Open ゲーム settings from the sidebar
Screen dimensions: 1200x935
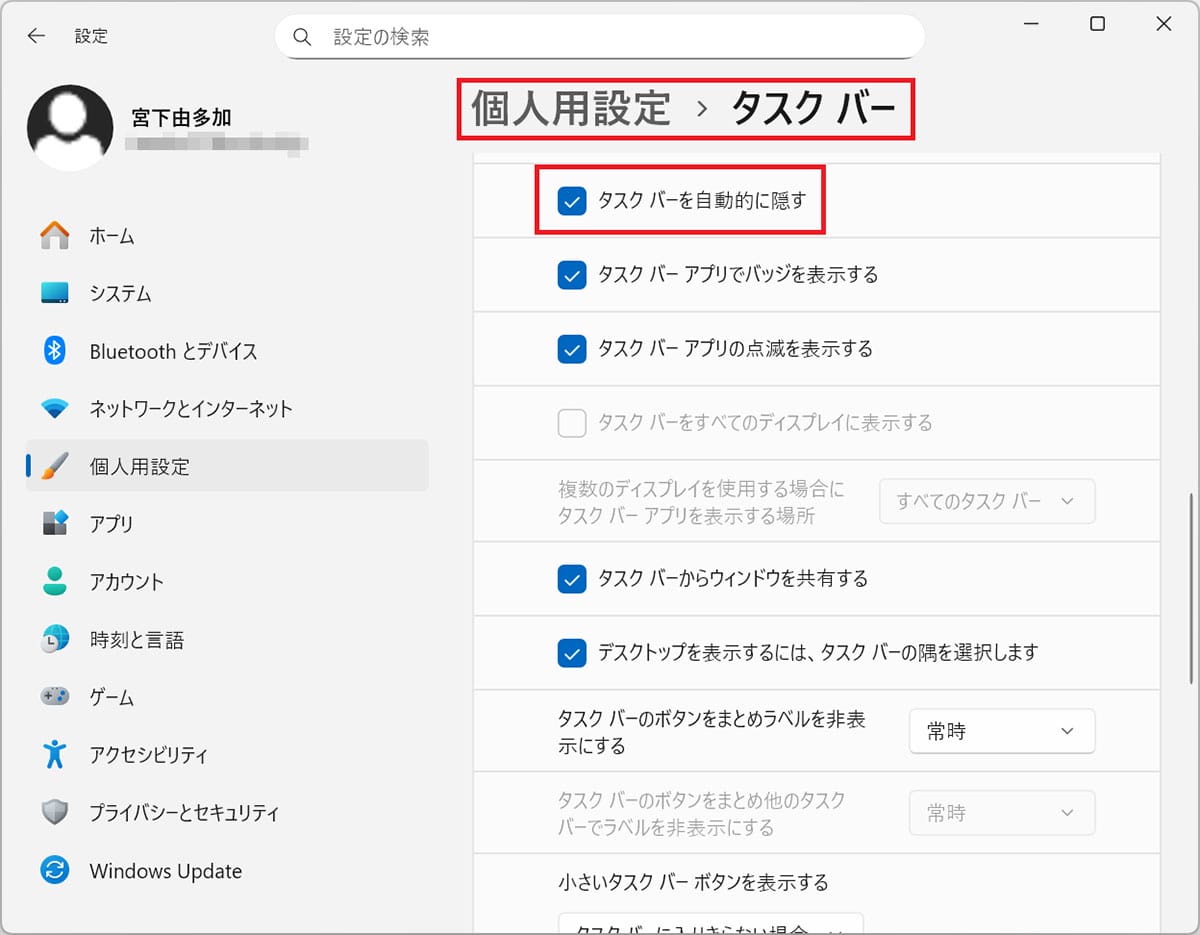105,697
